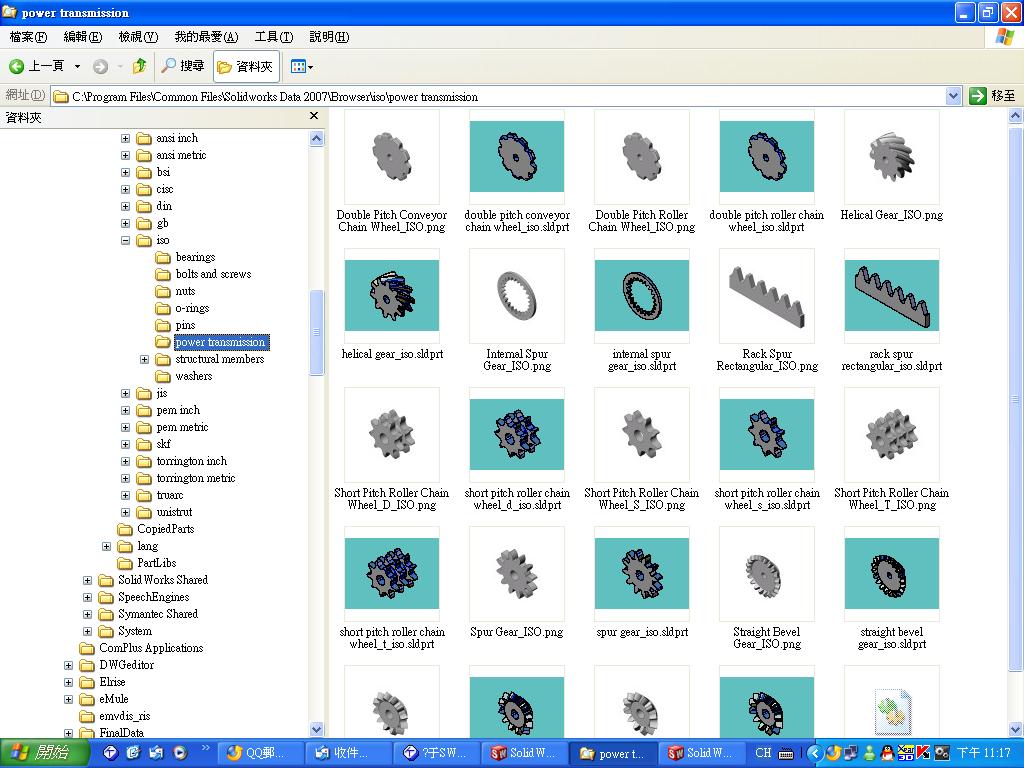Viewport: 1024px width, 768px height.
Task: Open the 檔案(F) menu
Action: click(x=28, y=37)
